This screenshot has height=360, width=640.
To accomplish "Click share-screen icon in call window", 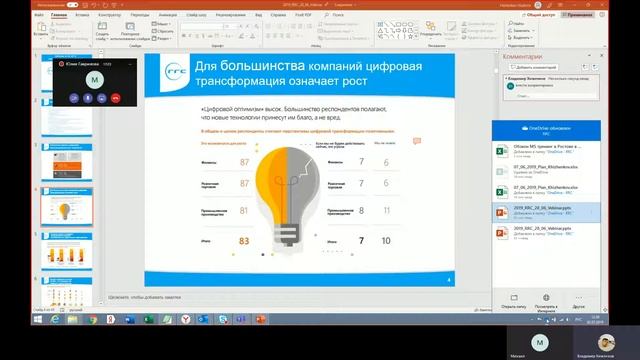I will point(102,98).
